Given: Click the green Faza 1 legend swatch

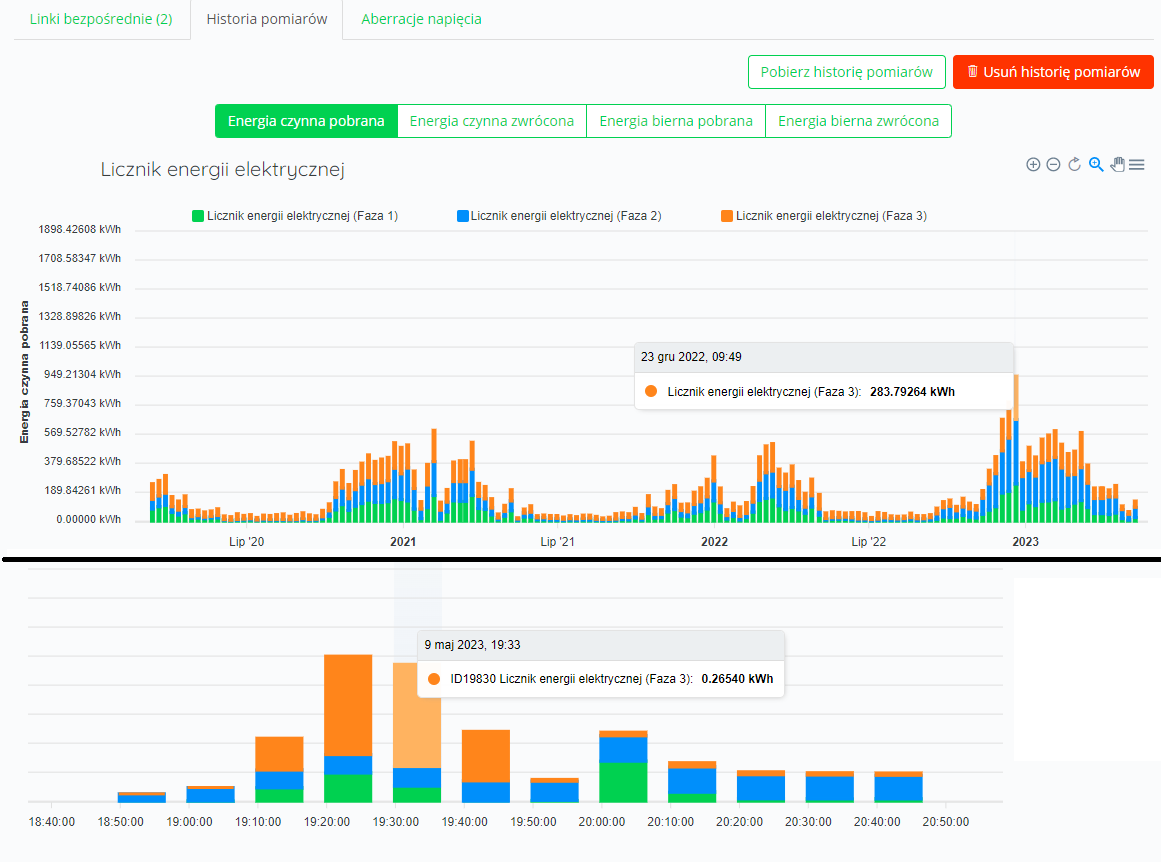Looking at the screenshot, I should point(198,216).
